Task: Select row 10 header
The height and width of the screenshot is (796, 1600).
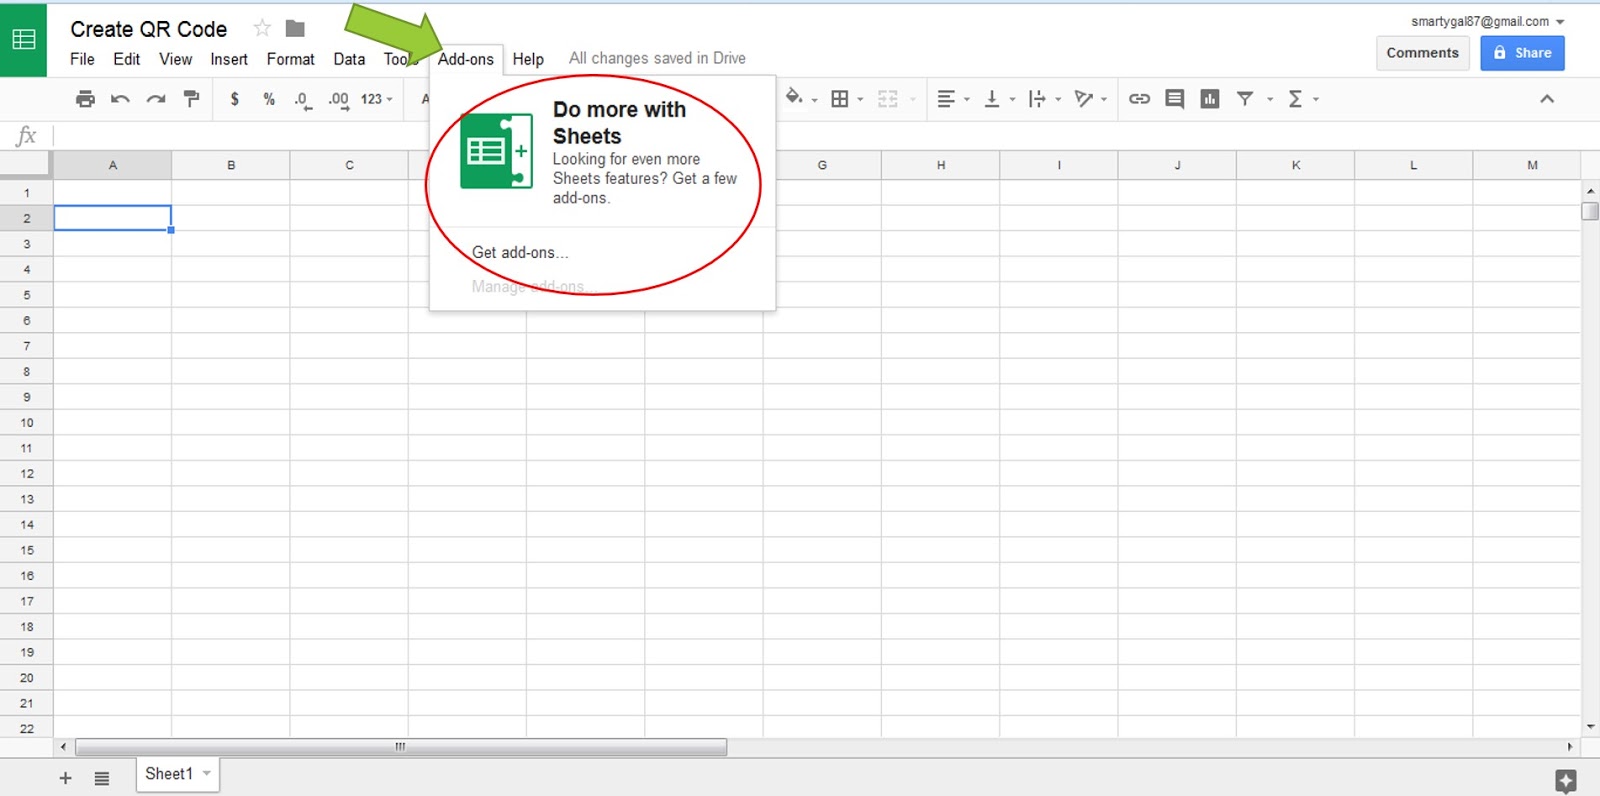Action: pyautogui.click(x=26, y=422)
